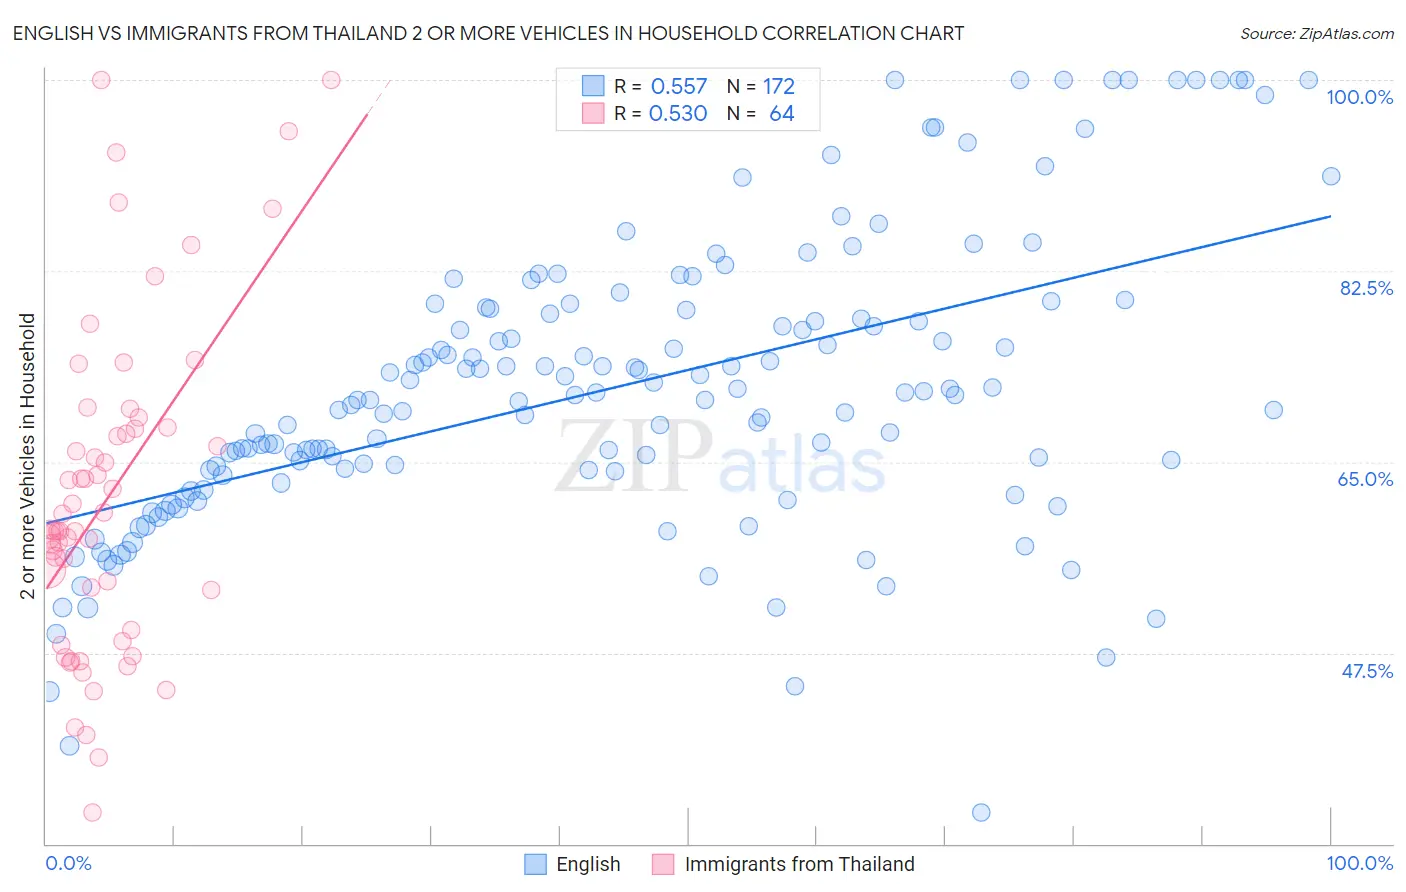Click the R = 0.530 correlation value

pyautogui.click(x=660, y=113)
